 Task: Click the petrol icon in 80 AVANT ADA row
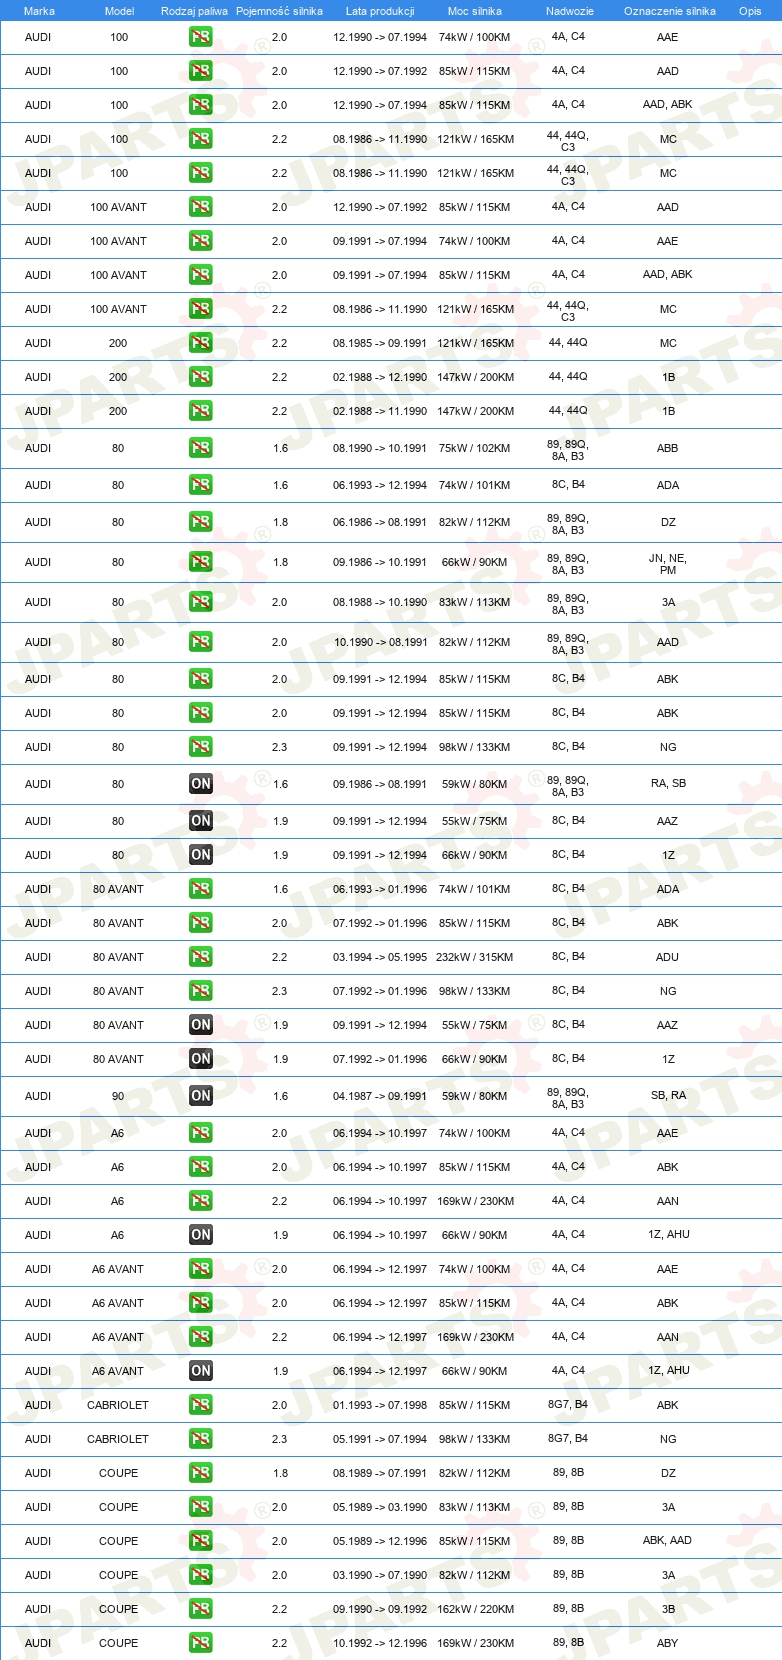201,889
